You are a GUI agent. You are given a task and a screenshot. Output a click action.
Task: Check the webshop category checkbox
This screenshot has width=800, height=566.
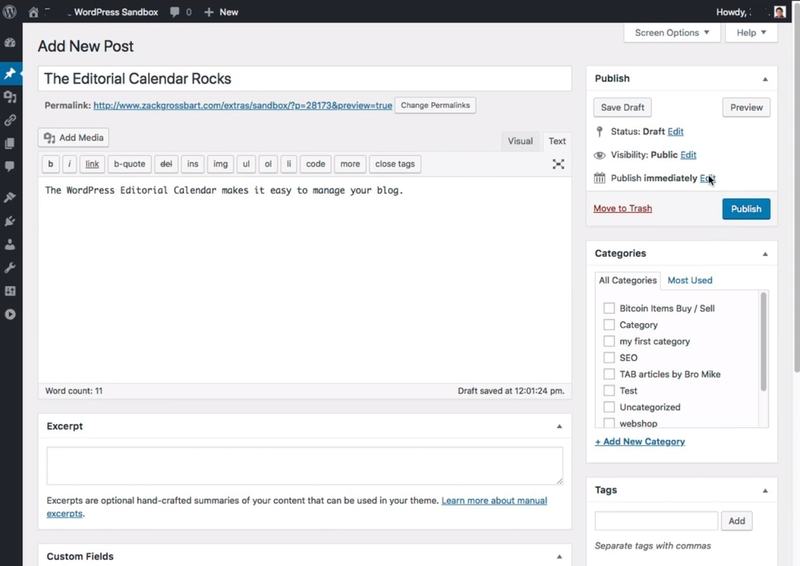coord(609,423)
